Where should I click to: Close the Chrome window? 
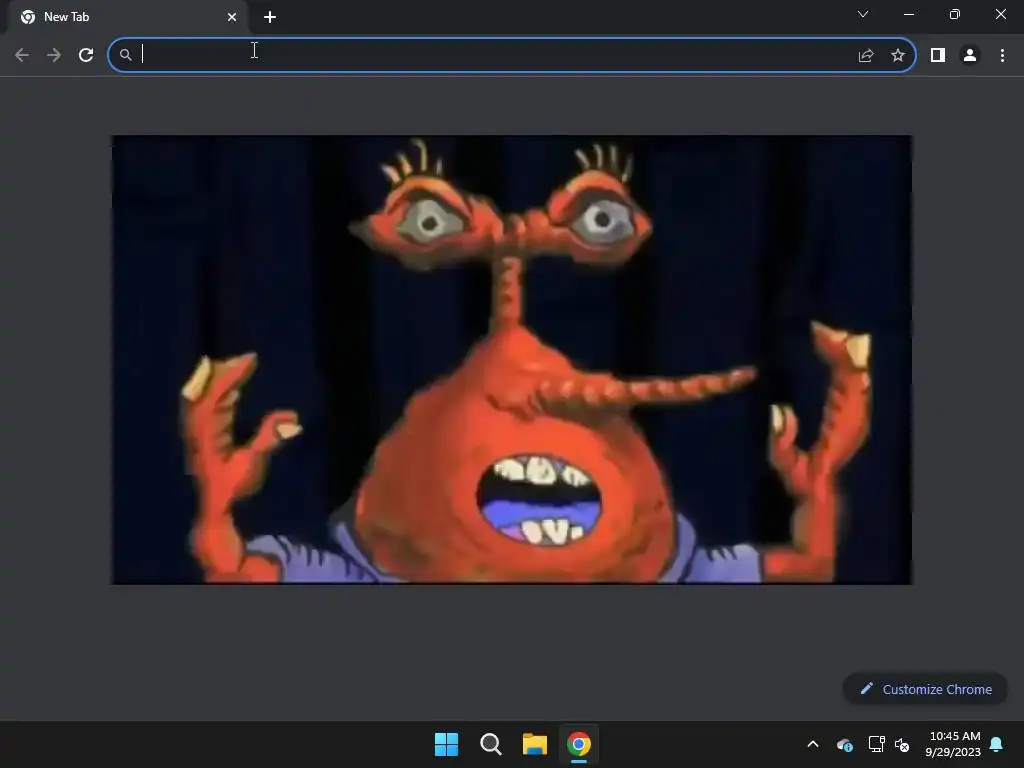click(1000, 14)
